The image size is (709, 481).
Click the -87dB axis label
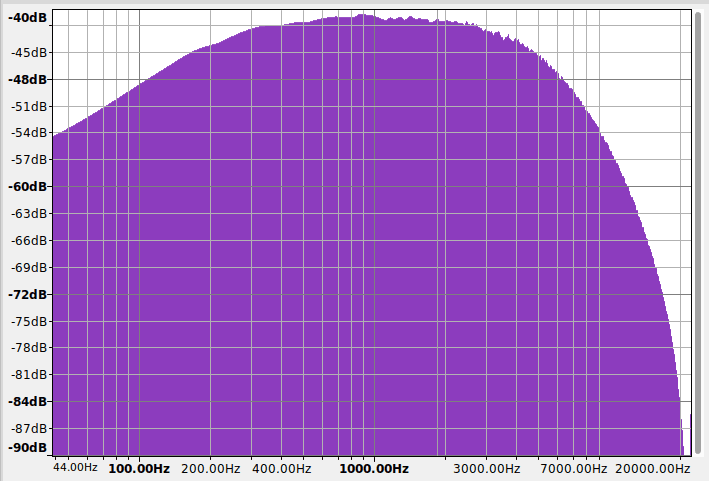(x=29, y=428)
